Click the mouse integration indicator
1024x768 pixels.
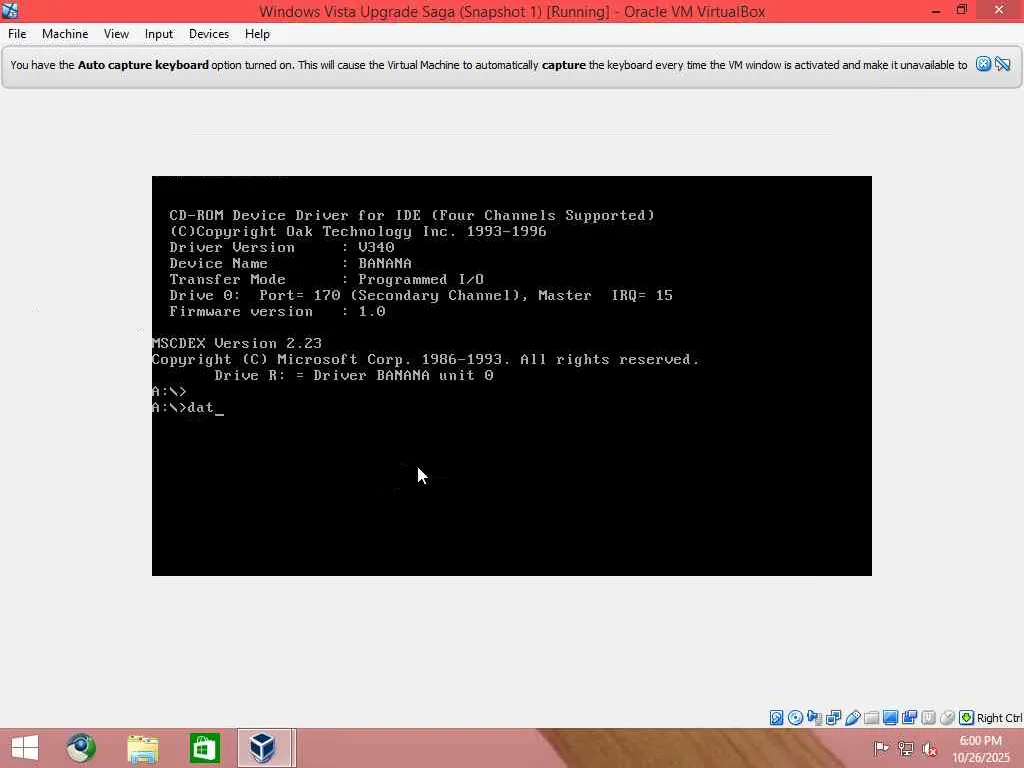pyautogui.click(x=947, y=718)
